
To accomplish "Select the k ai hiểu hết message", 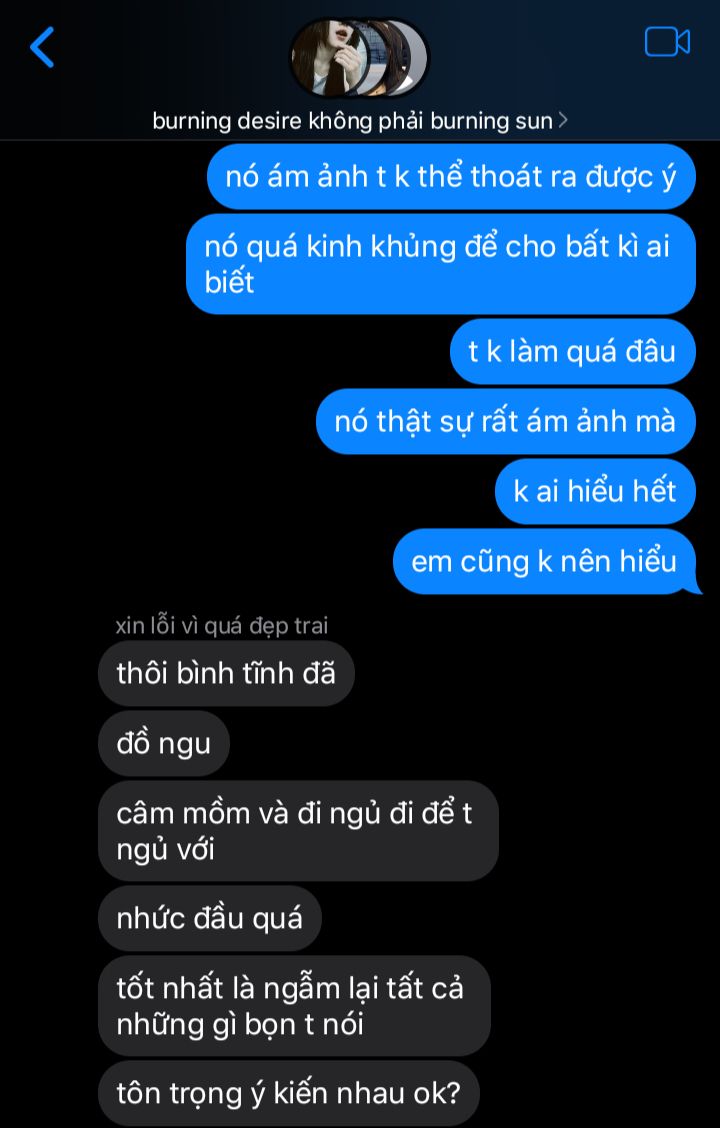I will pyautogui.click(x=595, y=491).
